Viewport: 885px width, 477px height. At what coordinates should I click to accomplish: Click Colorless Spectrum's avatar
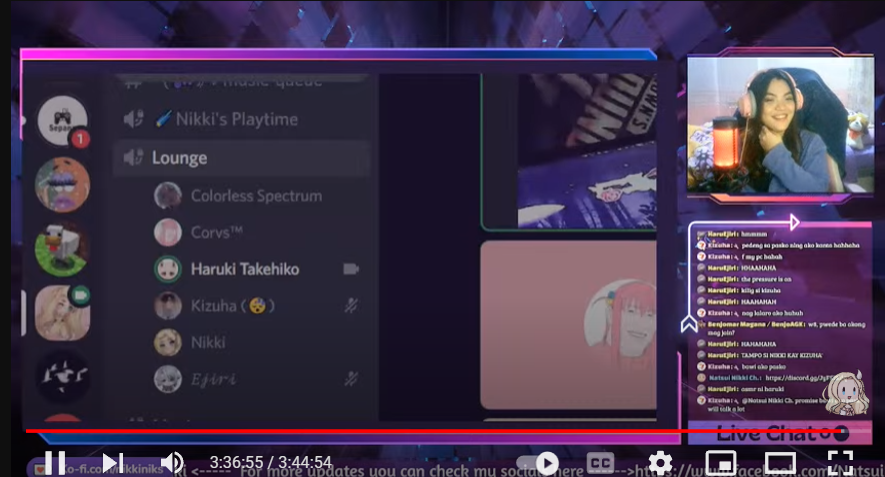(168, 196)
